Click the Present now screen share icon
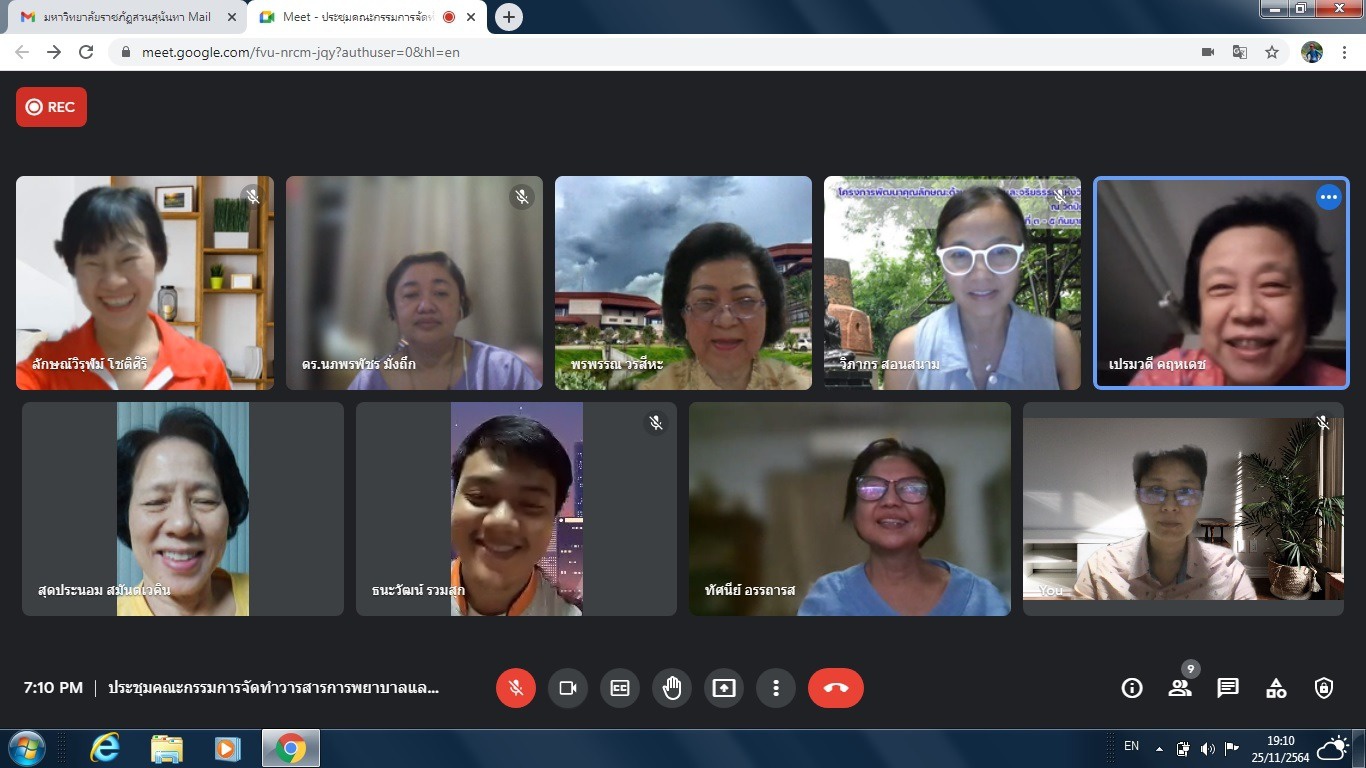Viewport: 1366px width, 768px height. pyautogui.click(x=723, y=688)
